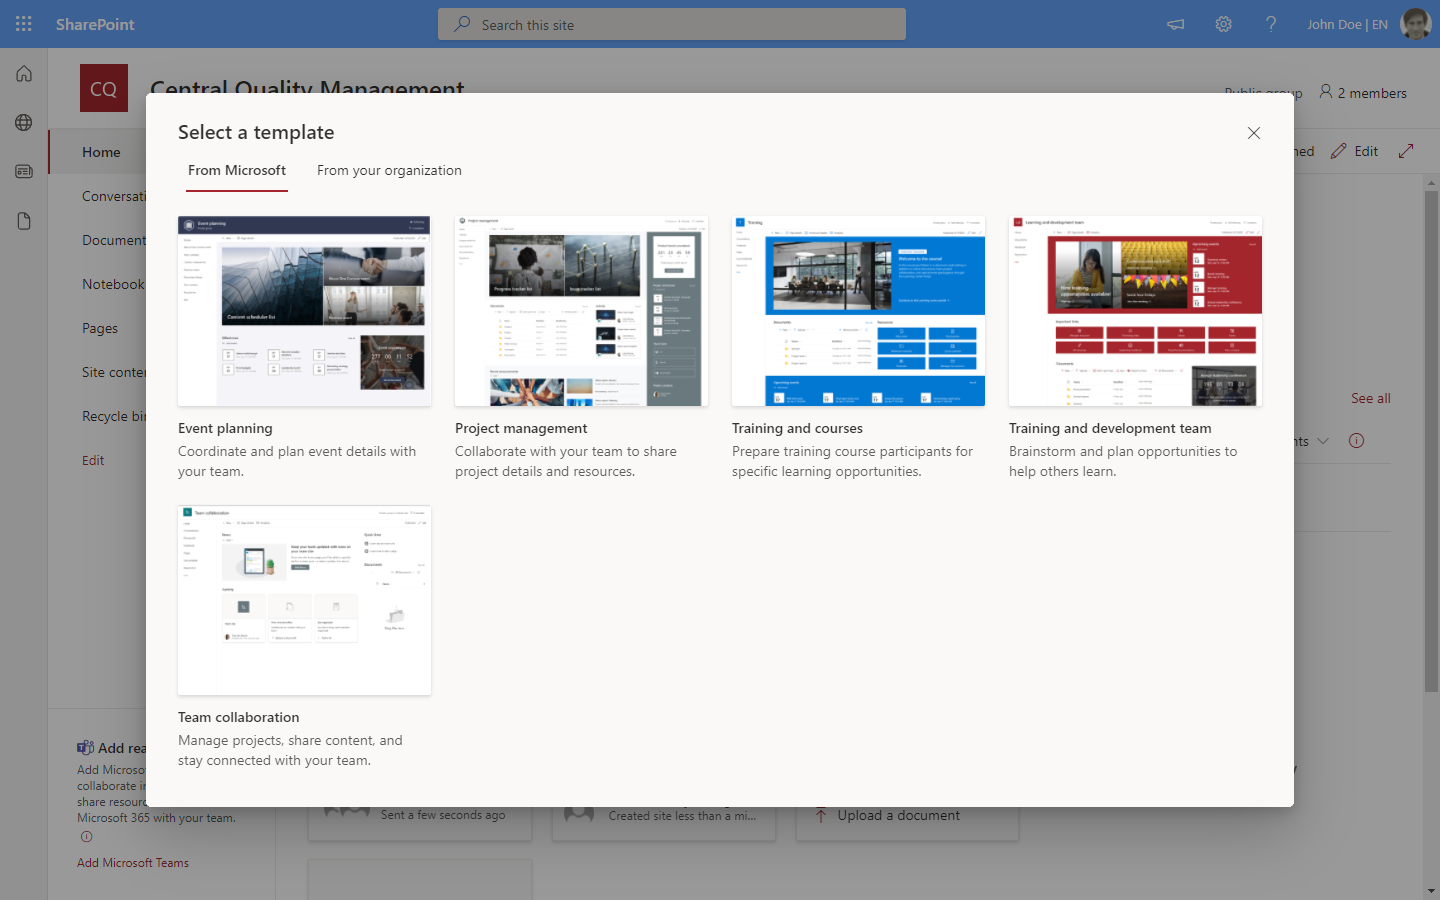Open Help via the question mark icon
Viewport: 1440px width, 900px height.
pyautogui.click(x=1271, y=23)
